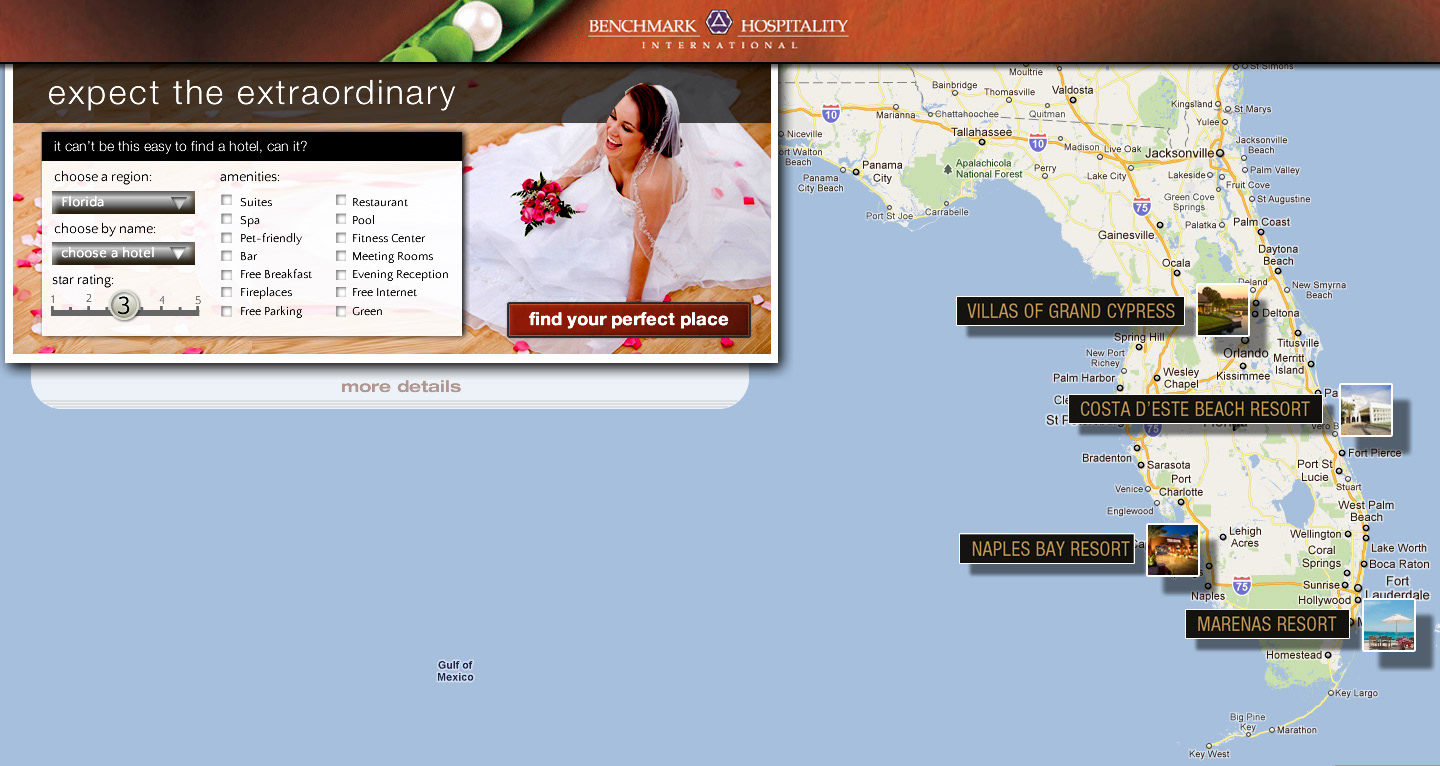Click the Naples city label on map
The width and height of the screenshot is (1440, 766).
click(1208, 596)
